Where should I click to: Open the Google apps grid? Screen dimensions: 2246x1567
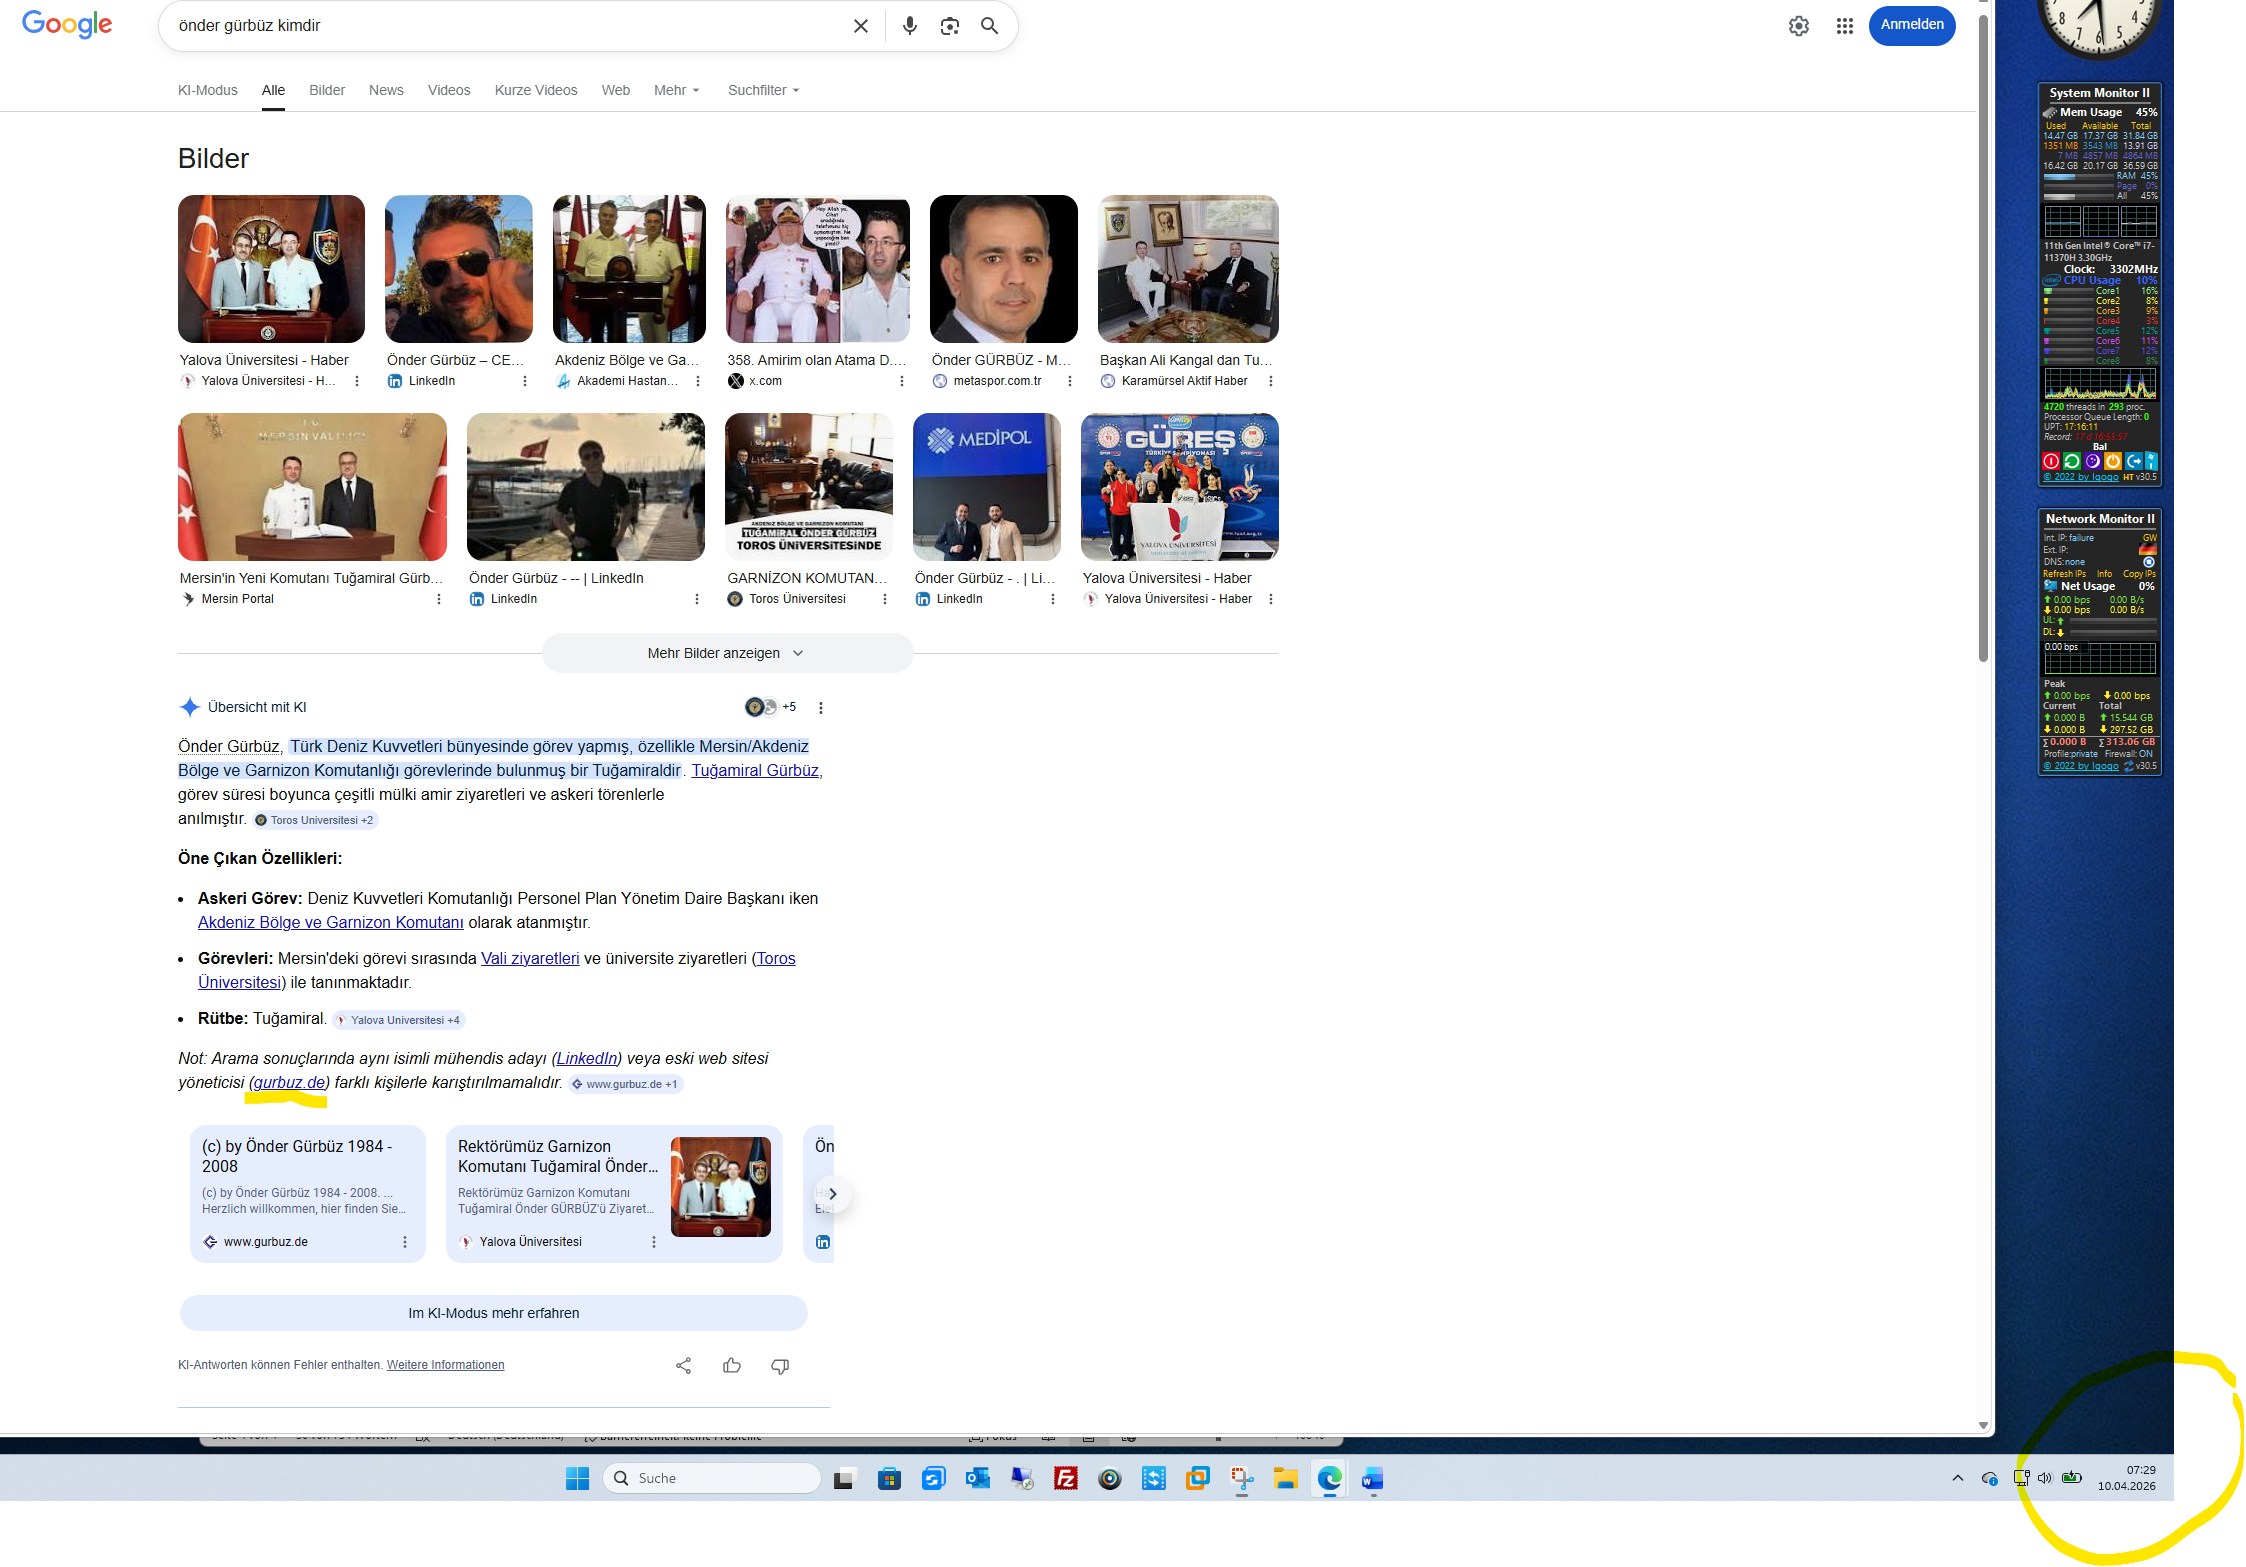click(x=1845, y=26)
